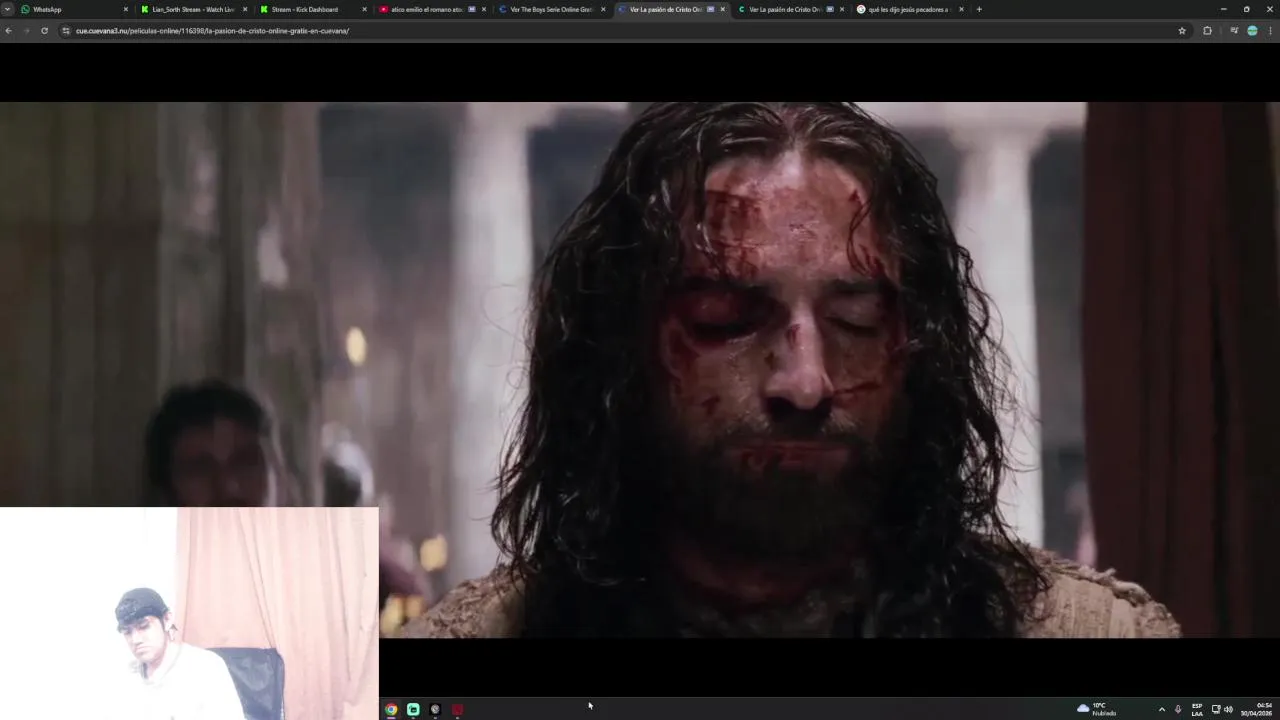
Task: Go back to previous page
Action: 8,31
